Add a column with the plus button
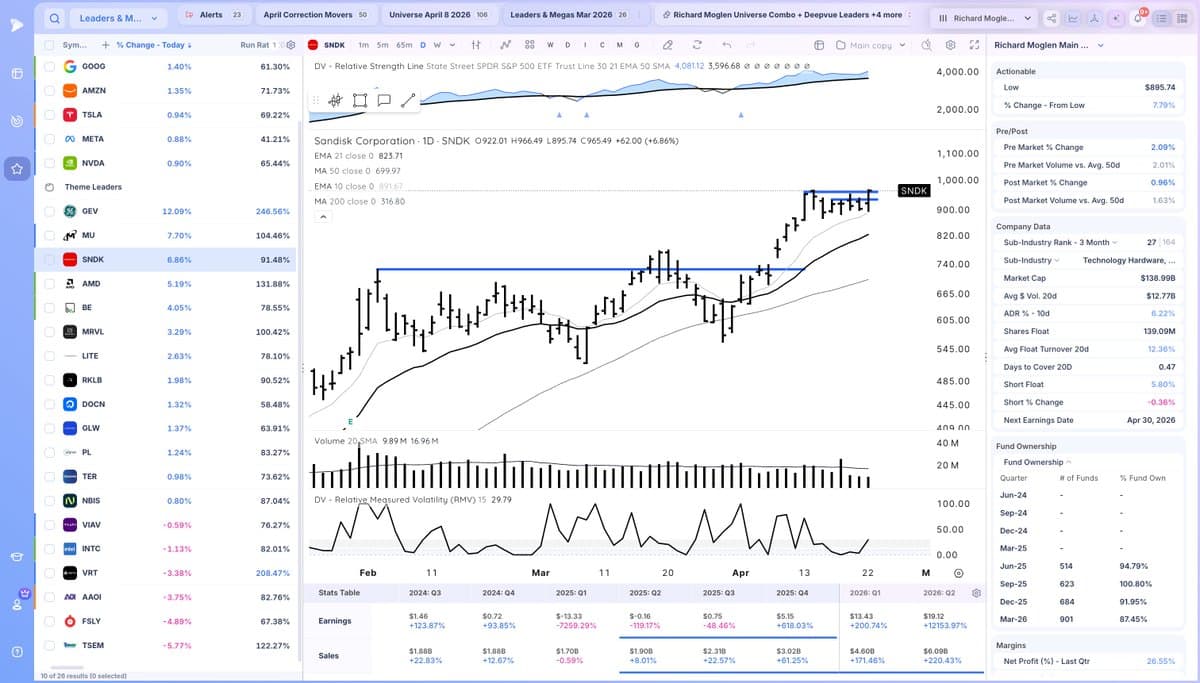Viewport: 1200px width, 683px height. click(x=105, y=45)
